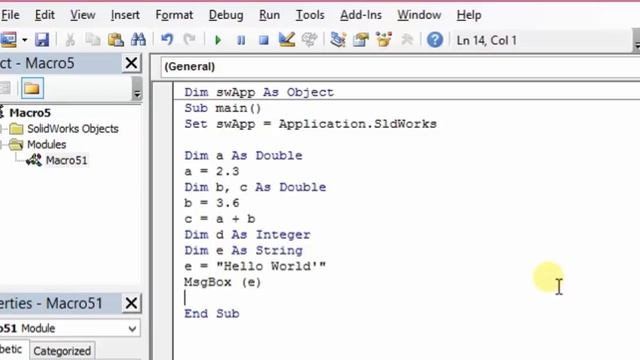Click the Ln 14, Col 1 indicator
640x360 pixels.
(x=487, y=40)
